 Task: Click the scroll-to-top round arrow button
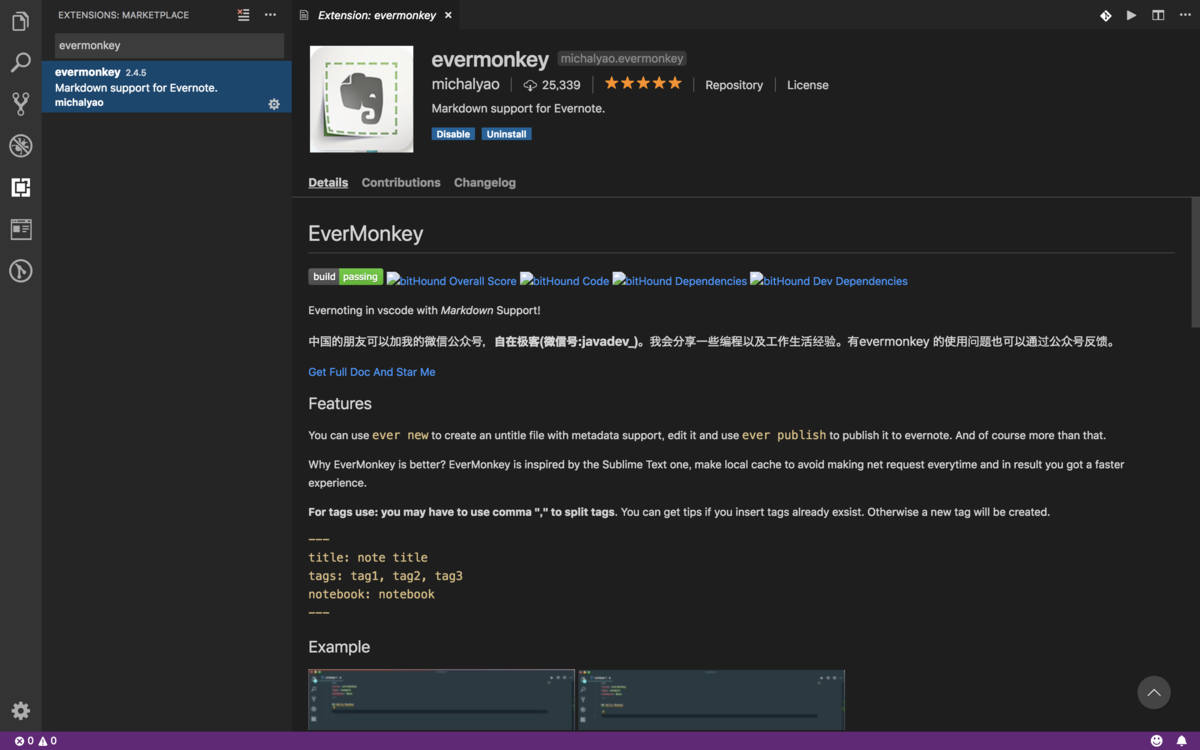click(1154, 692)
